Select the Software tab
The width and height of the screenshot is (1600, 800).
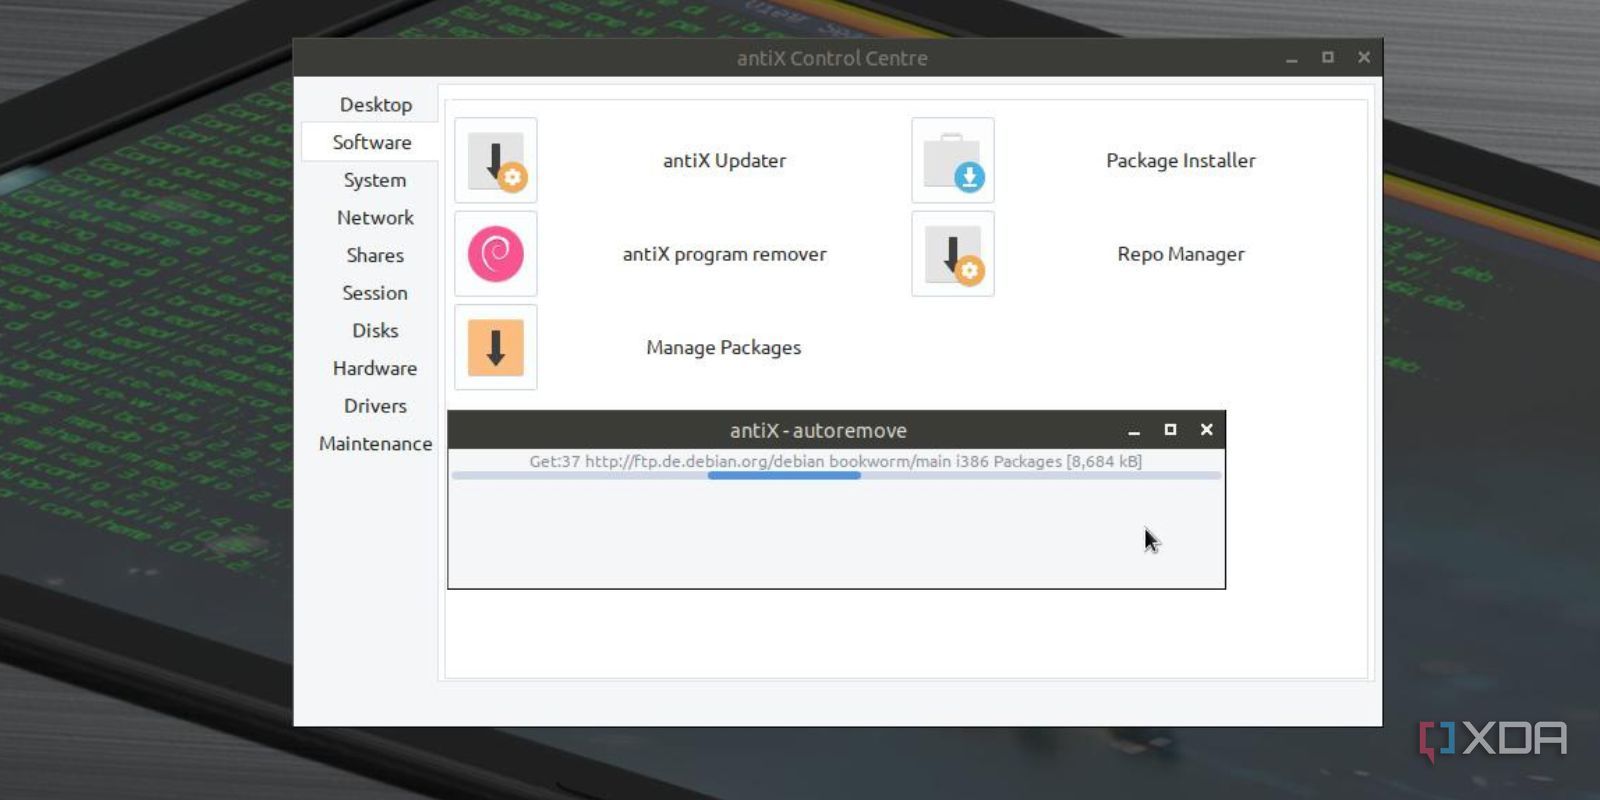[x=371, y=142]
